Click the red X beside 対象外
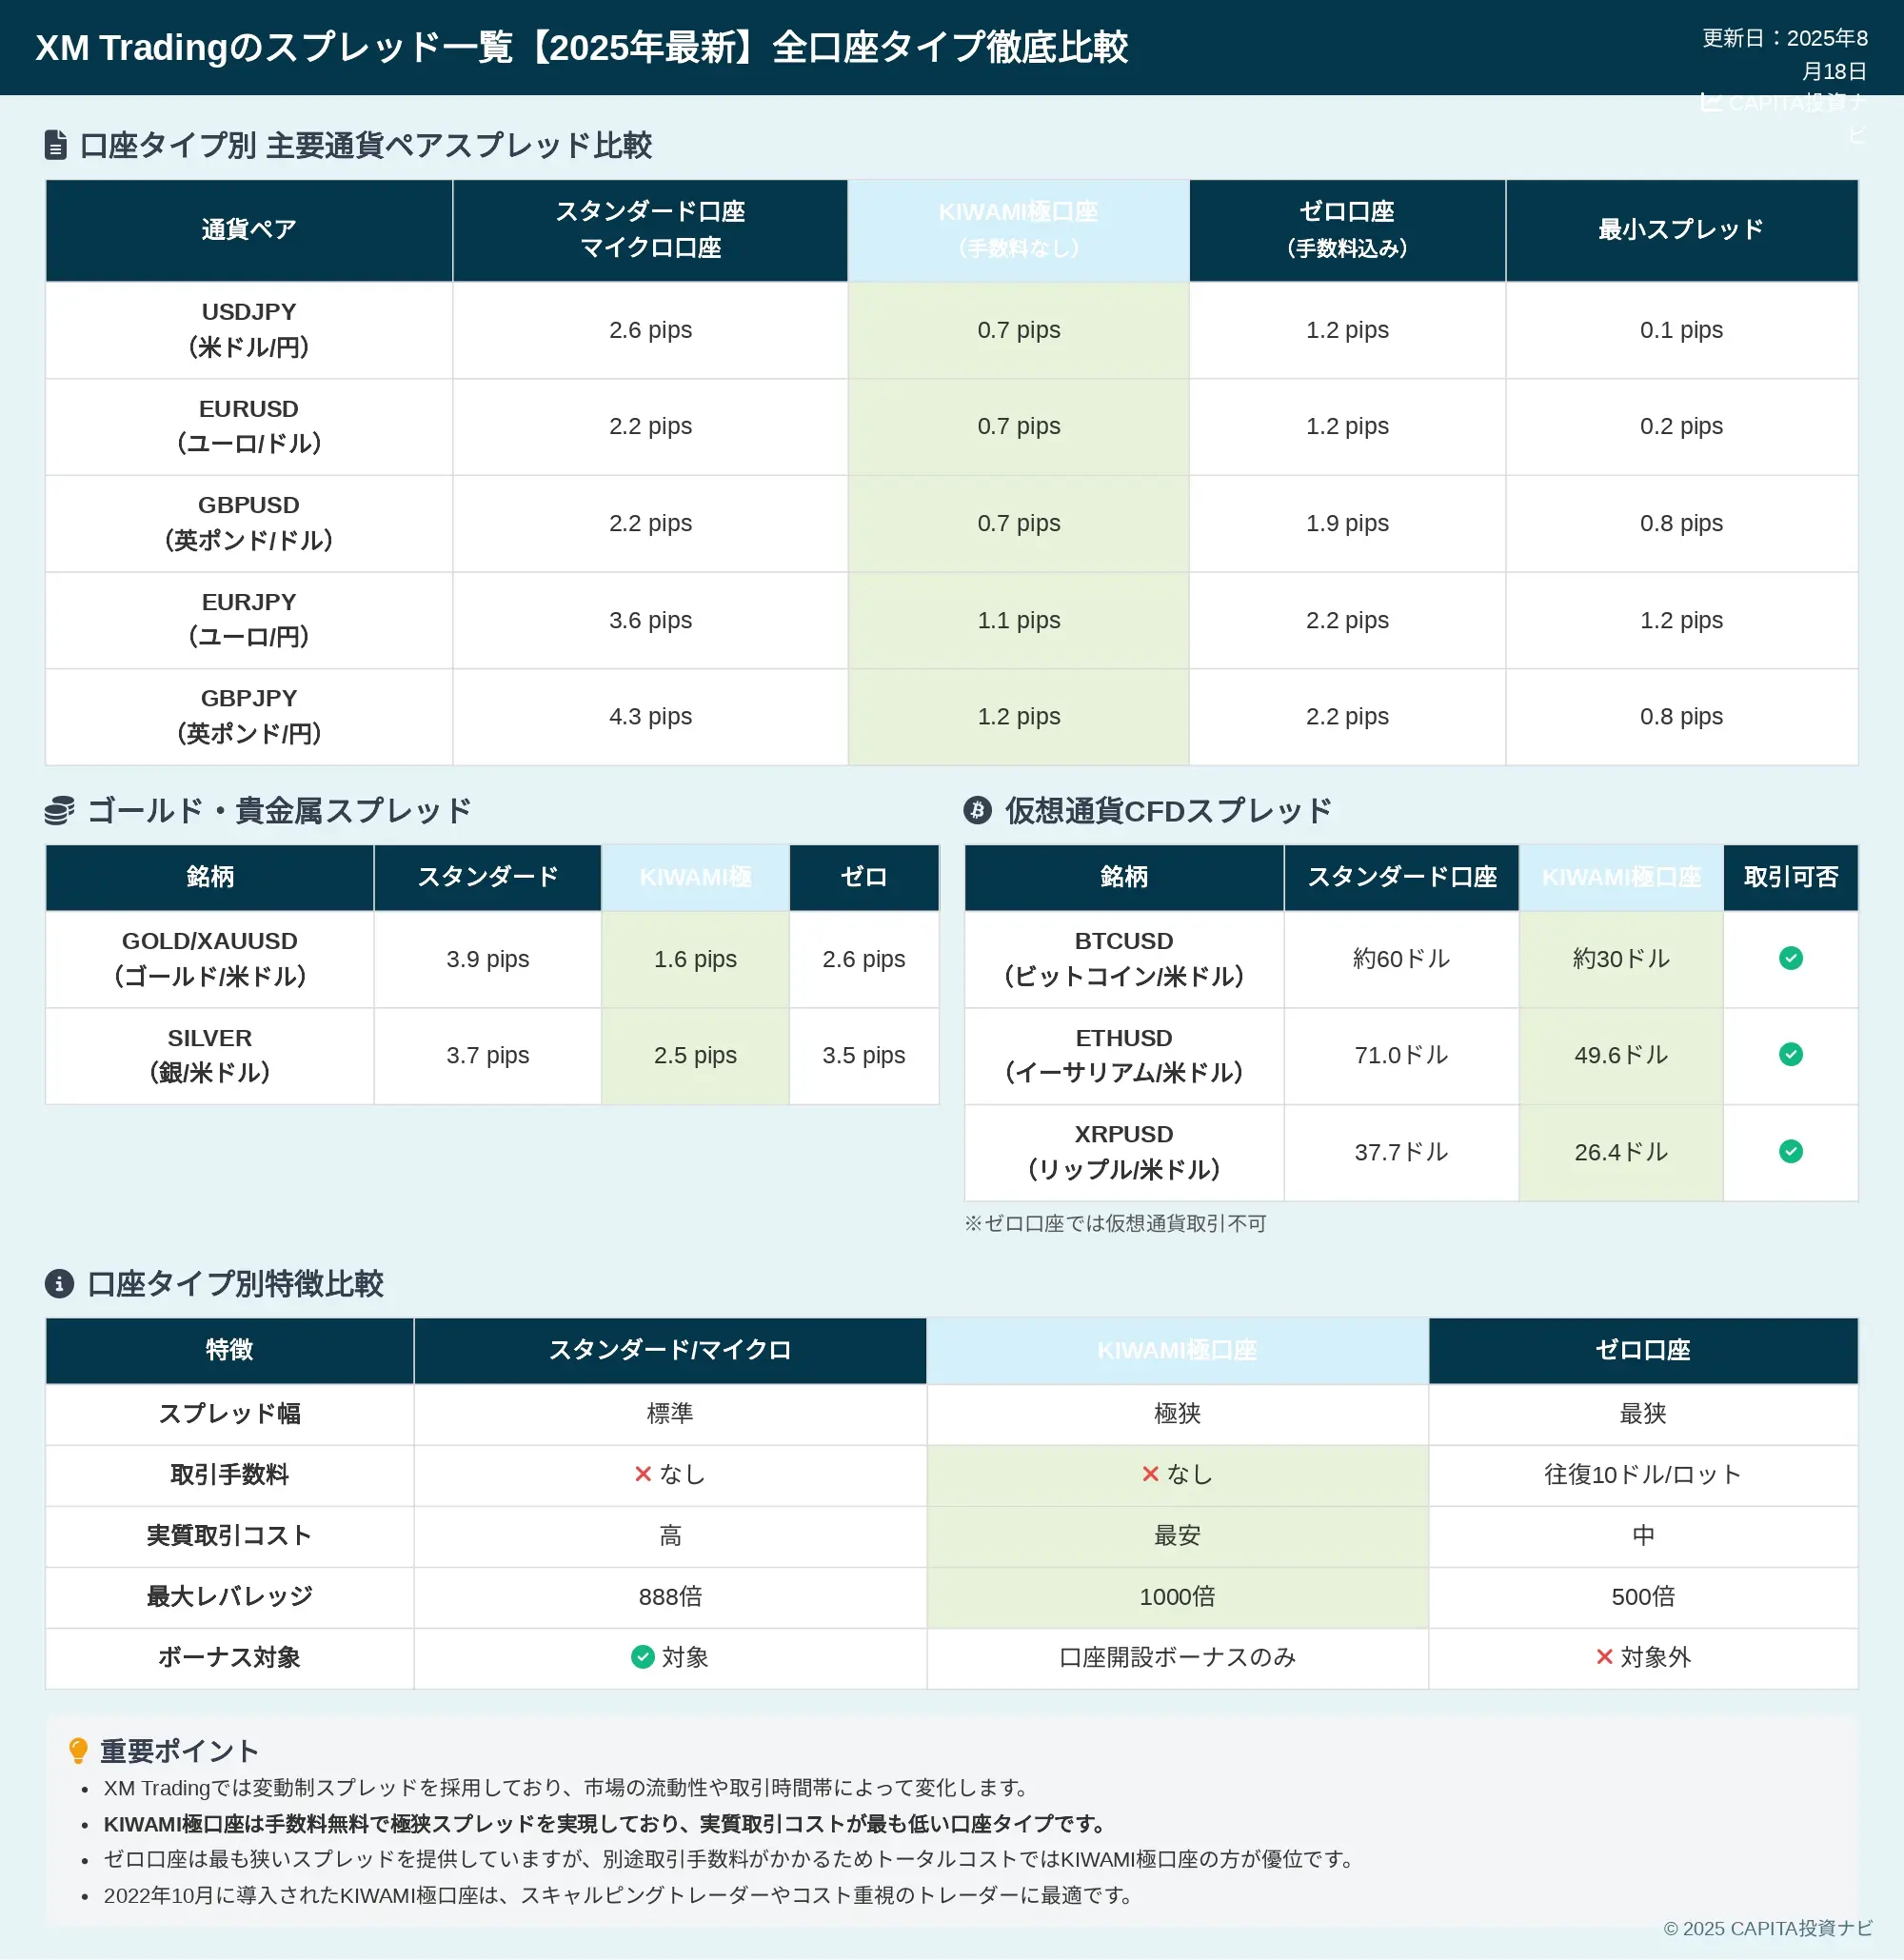The image size is (1904, 1960). [x=1604, y=1657]
